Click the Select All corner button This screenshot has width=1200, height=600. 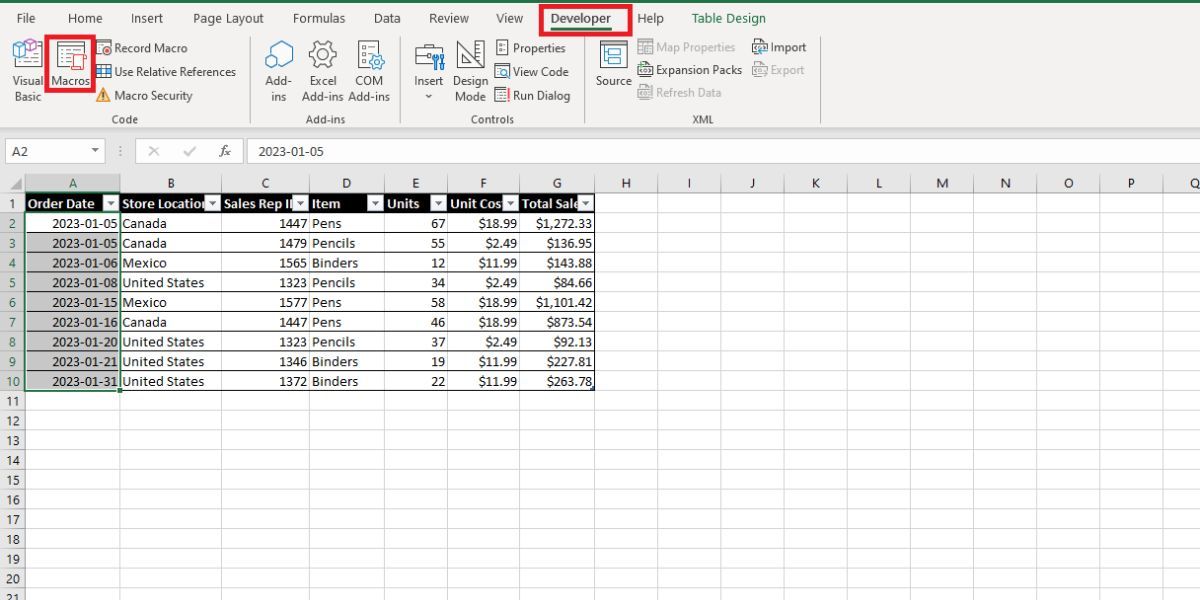pos(12,183)
